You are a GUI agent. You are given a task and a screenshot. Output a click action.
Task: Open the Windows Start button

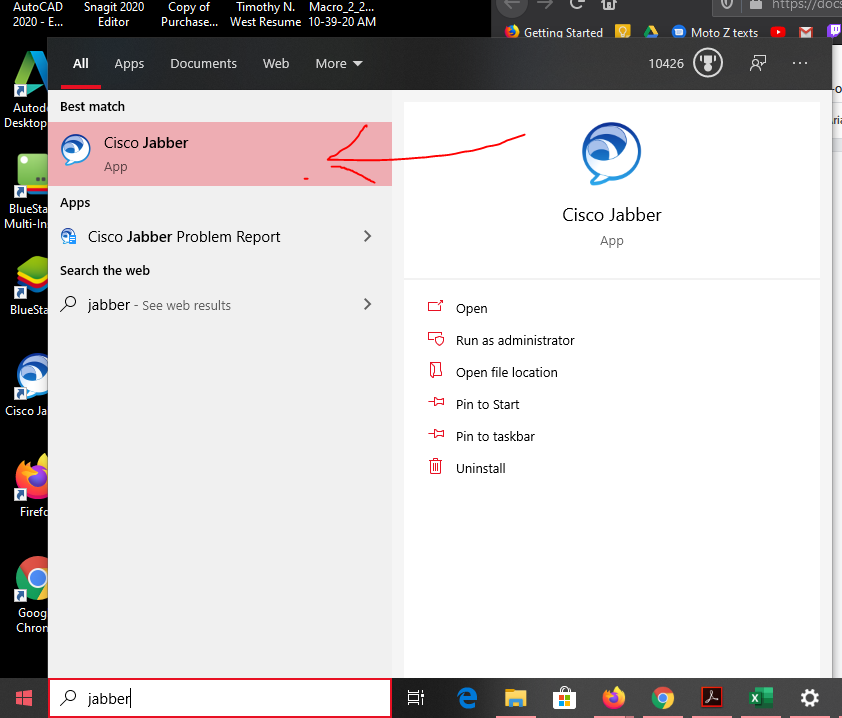[24, 698]
